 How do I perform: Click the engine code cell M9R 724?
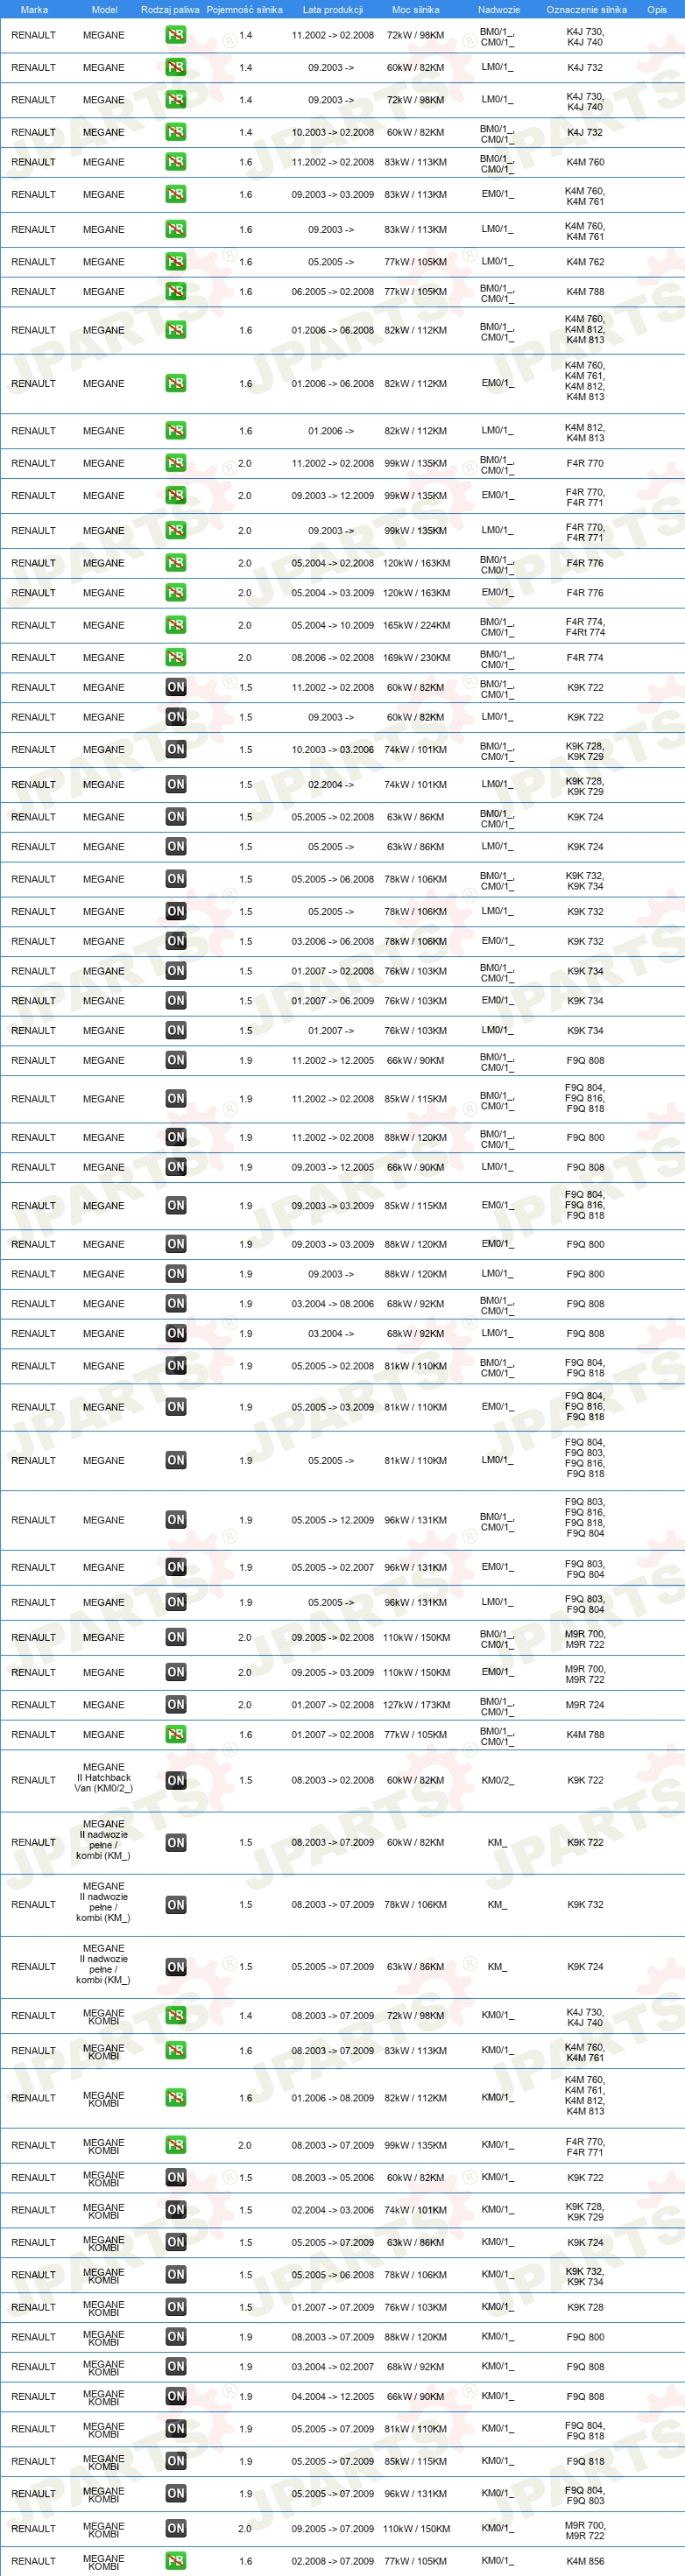coord(585,1705)
